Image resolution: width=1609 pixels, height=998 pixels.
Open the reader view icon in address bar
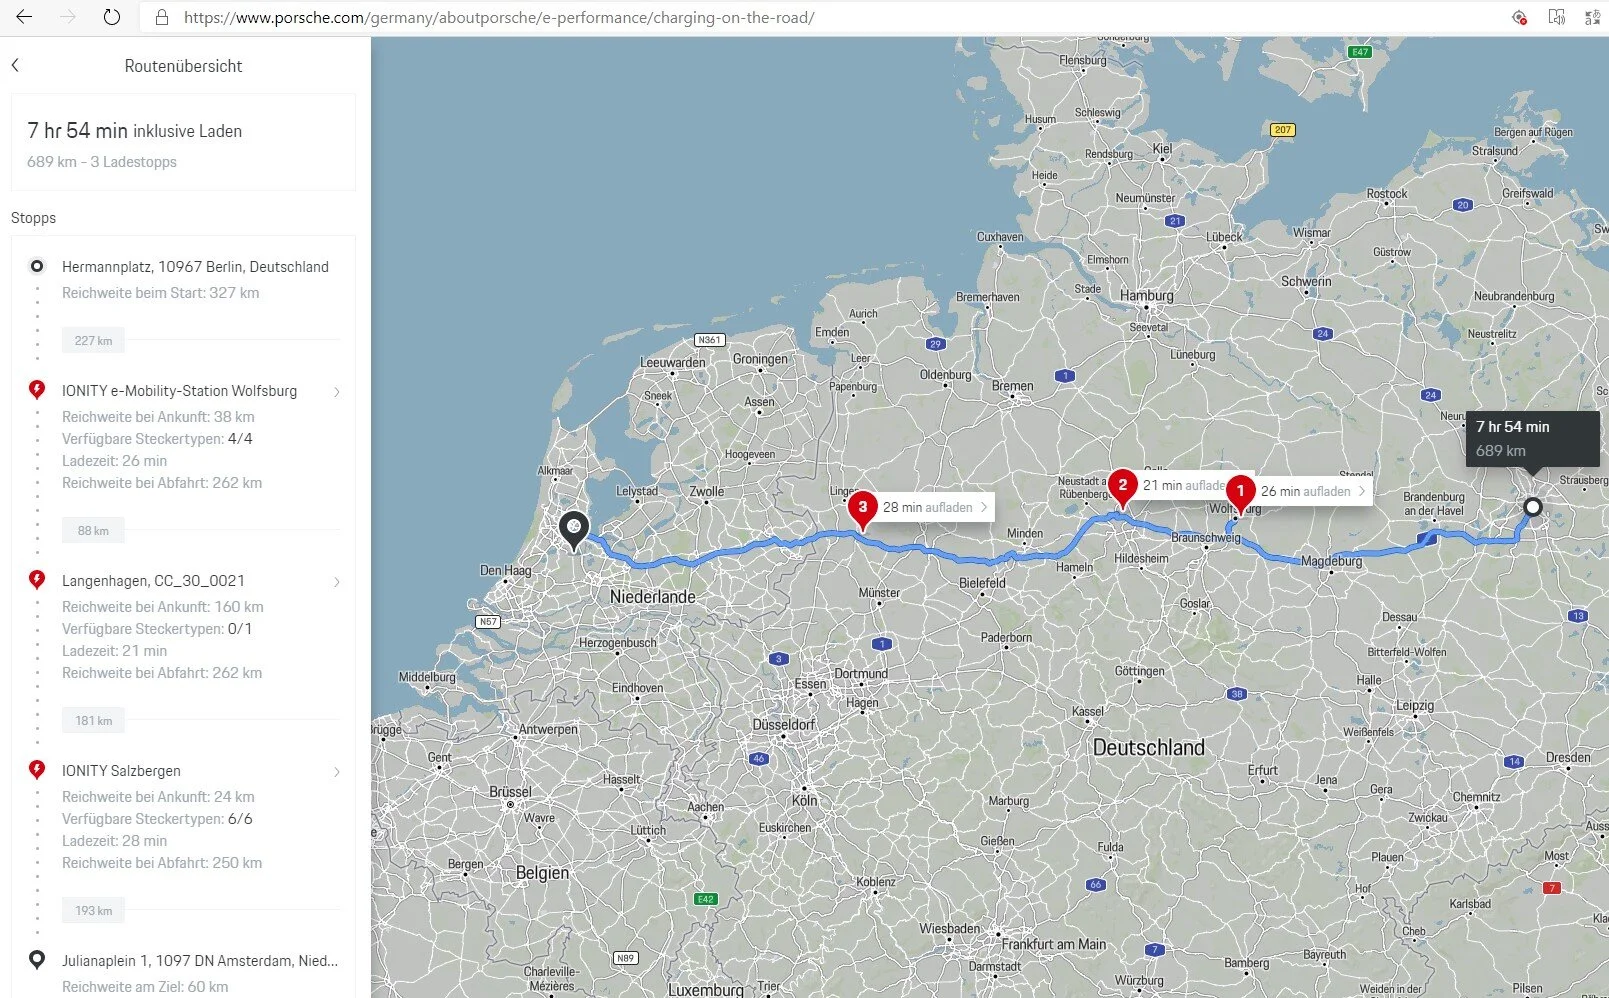click(x=1557, y=17)
